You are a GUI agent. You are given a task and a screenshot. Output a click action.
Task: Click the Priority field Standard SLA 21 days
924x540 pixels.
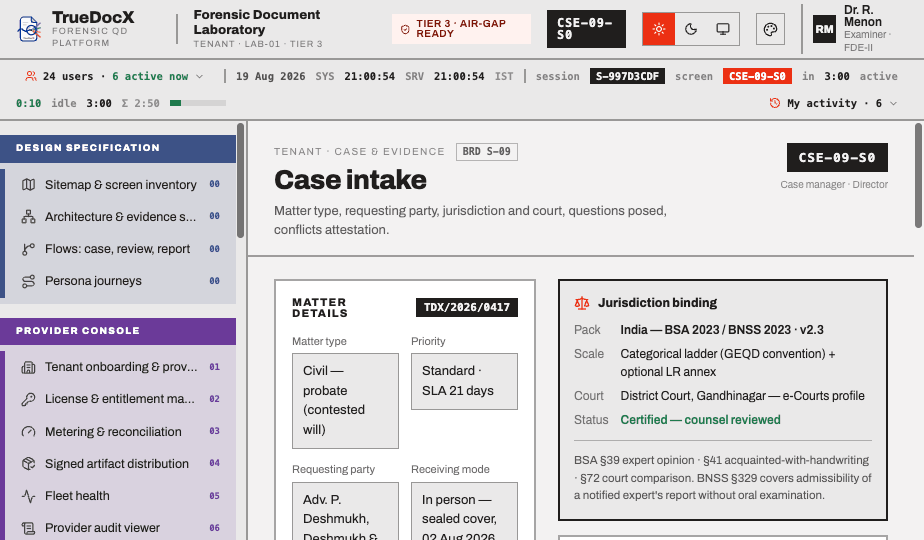click(x=464, y=381)
